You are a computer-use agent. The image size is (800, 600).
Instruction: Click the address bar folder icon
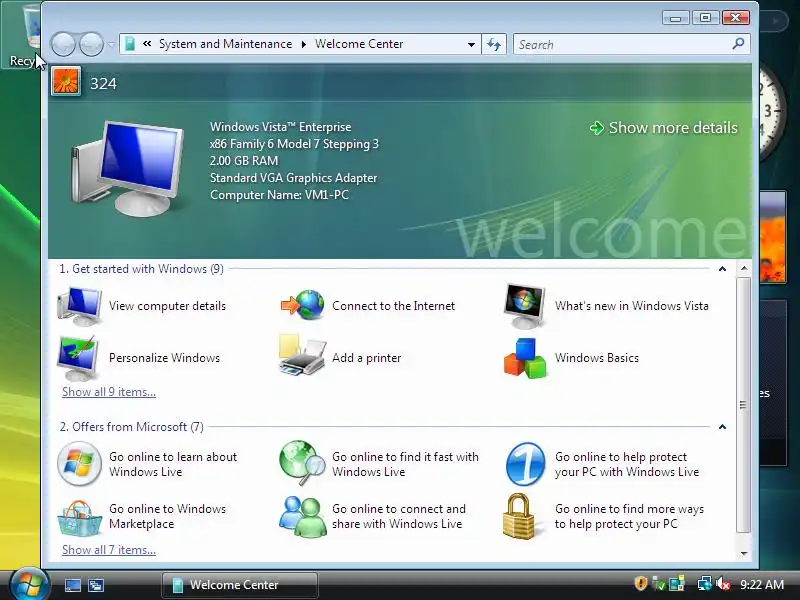tap(130, 44)
